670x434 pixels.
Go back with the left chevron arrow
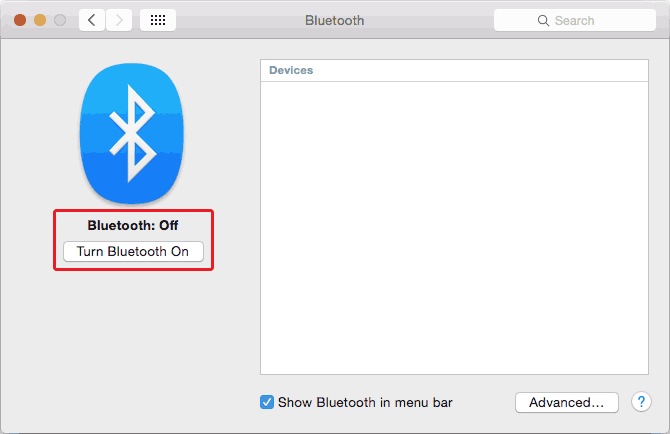(x=92, y=20)
